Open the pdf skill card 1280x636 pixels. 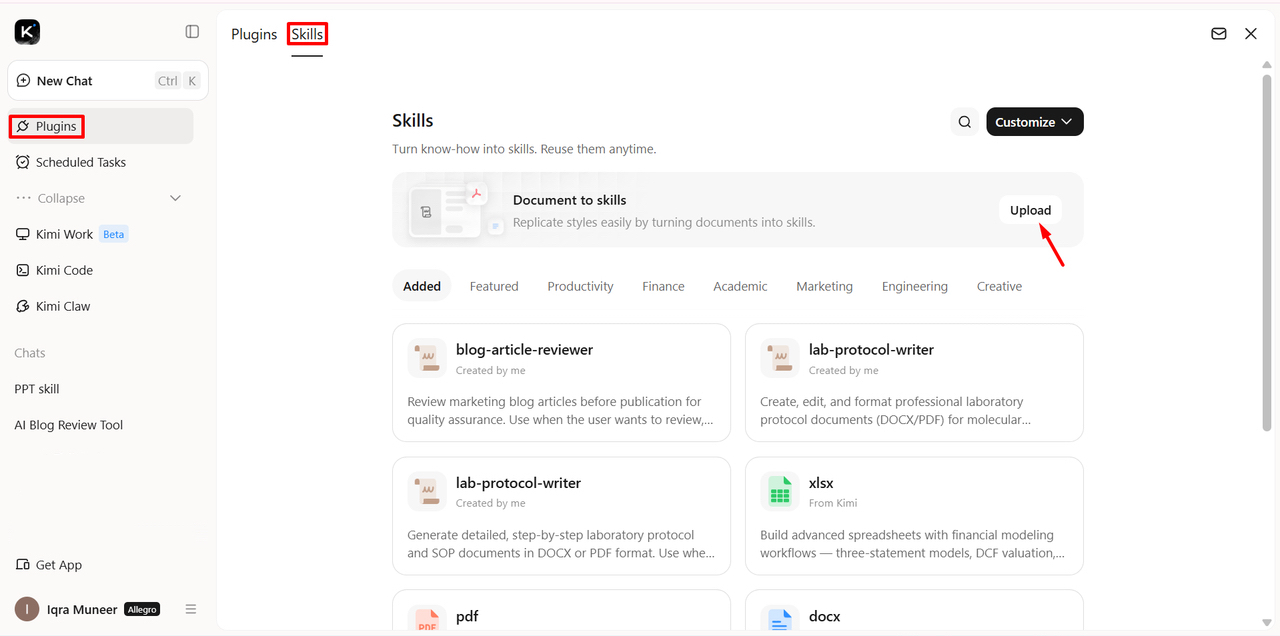click(561, 612)
